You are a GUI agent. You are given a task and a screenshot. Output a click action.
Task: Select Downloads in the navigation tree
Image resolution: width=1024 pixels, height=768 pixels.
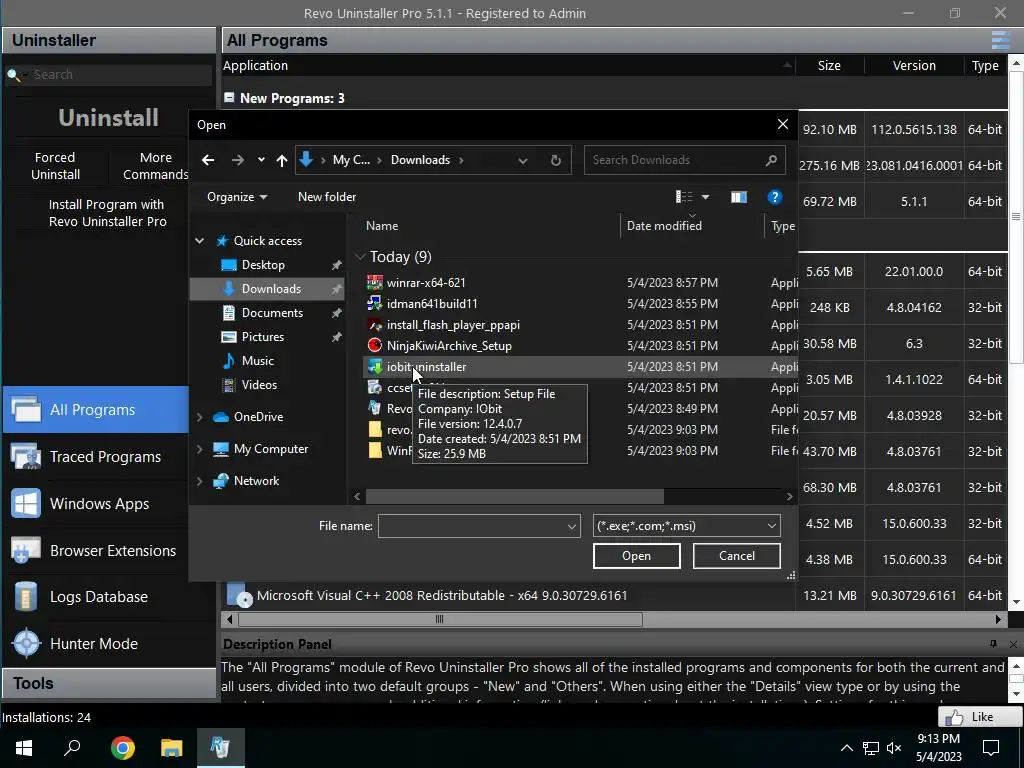(267, 289)
